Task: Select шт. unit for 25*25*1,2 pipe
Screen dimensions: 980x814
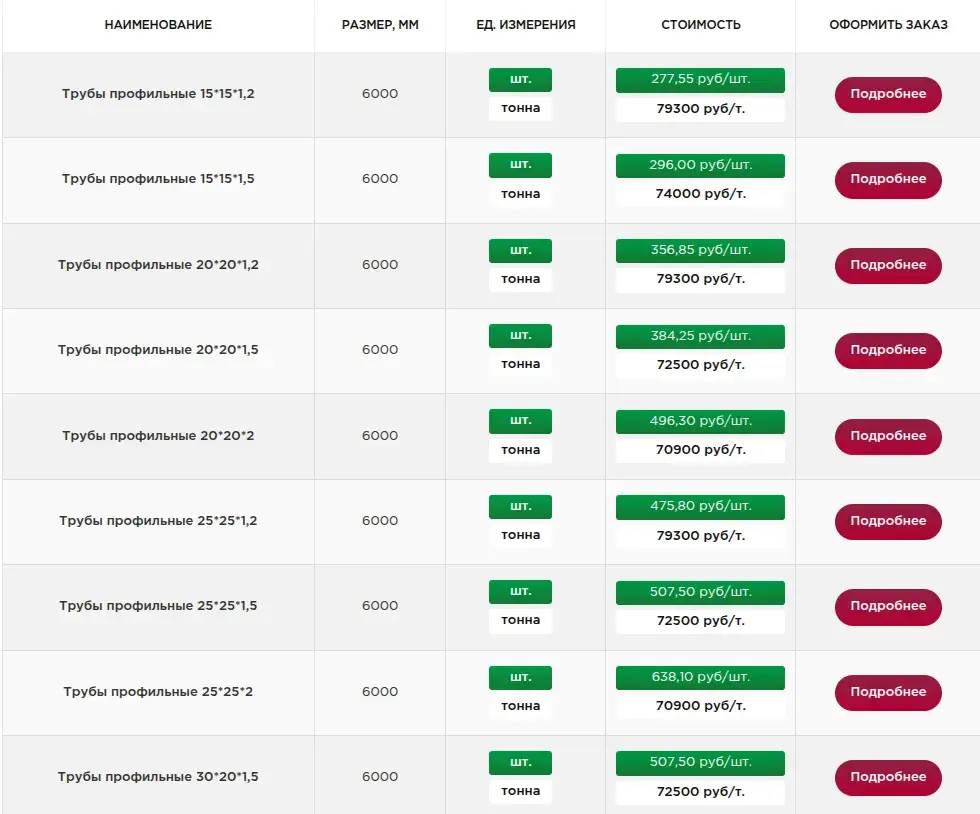Action: click(520, 507)
